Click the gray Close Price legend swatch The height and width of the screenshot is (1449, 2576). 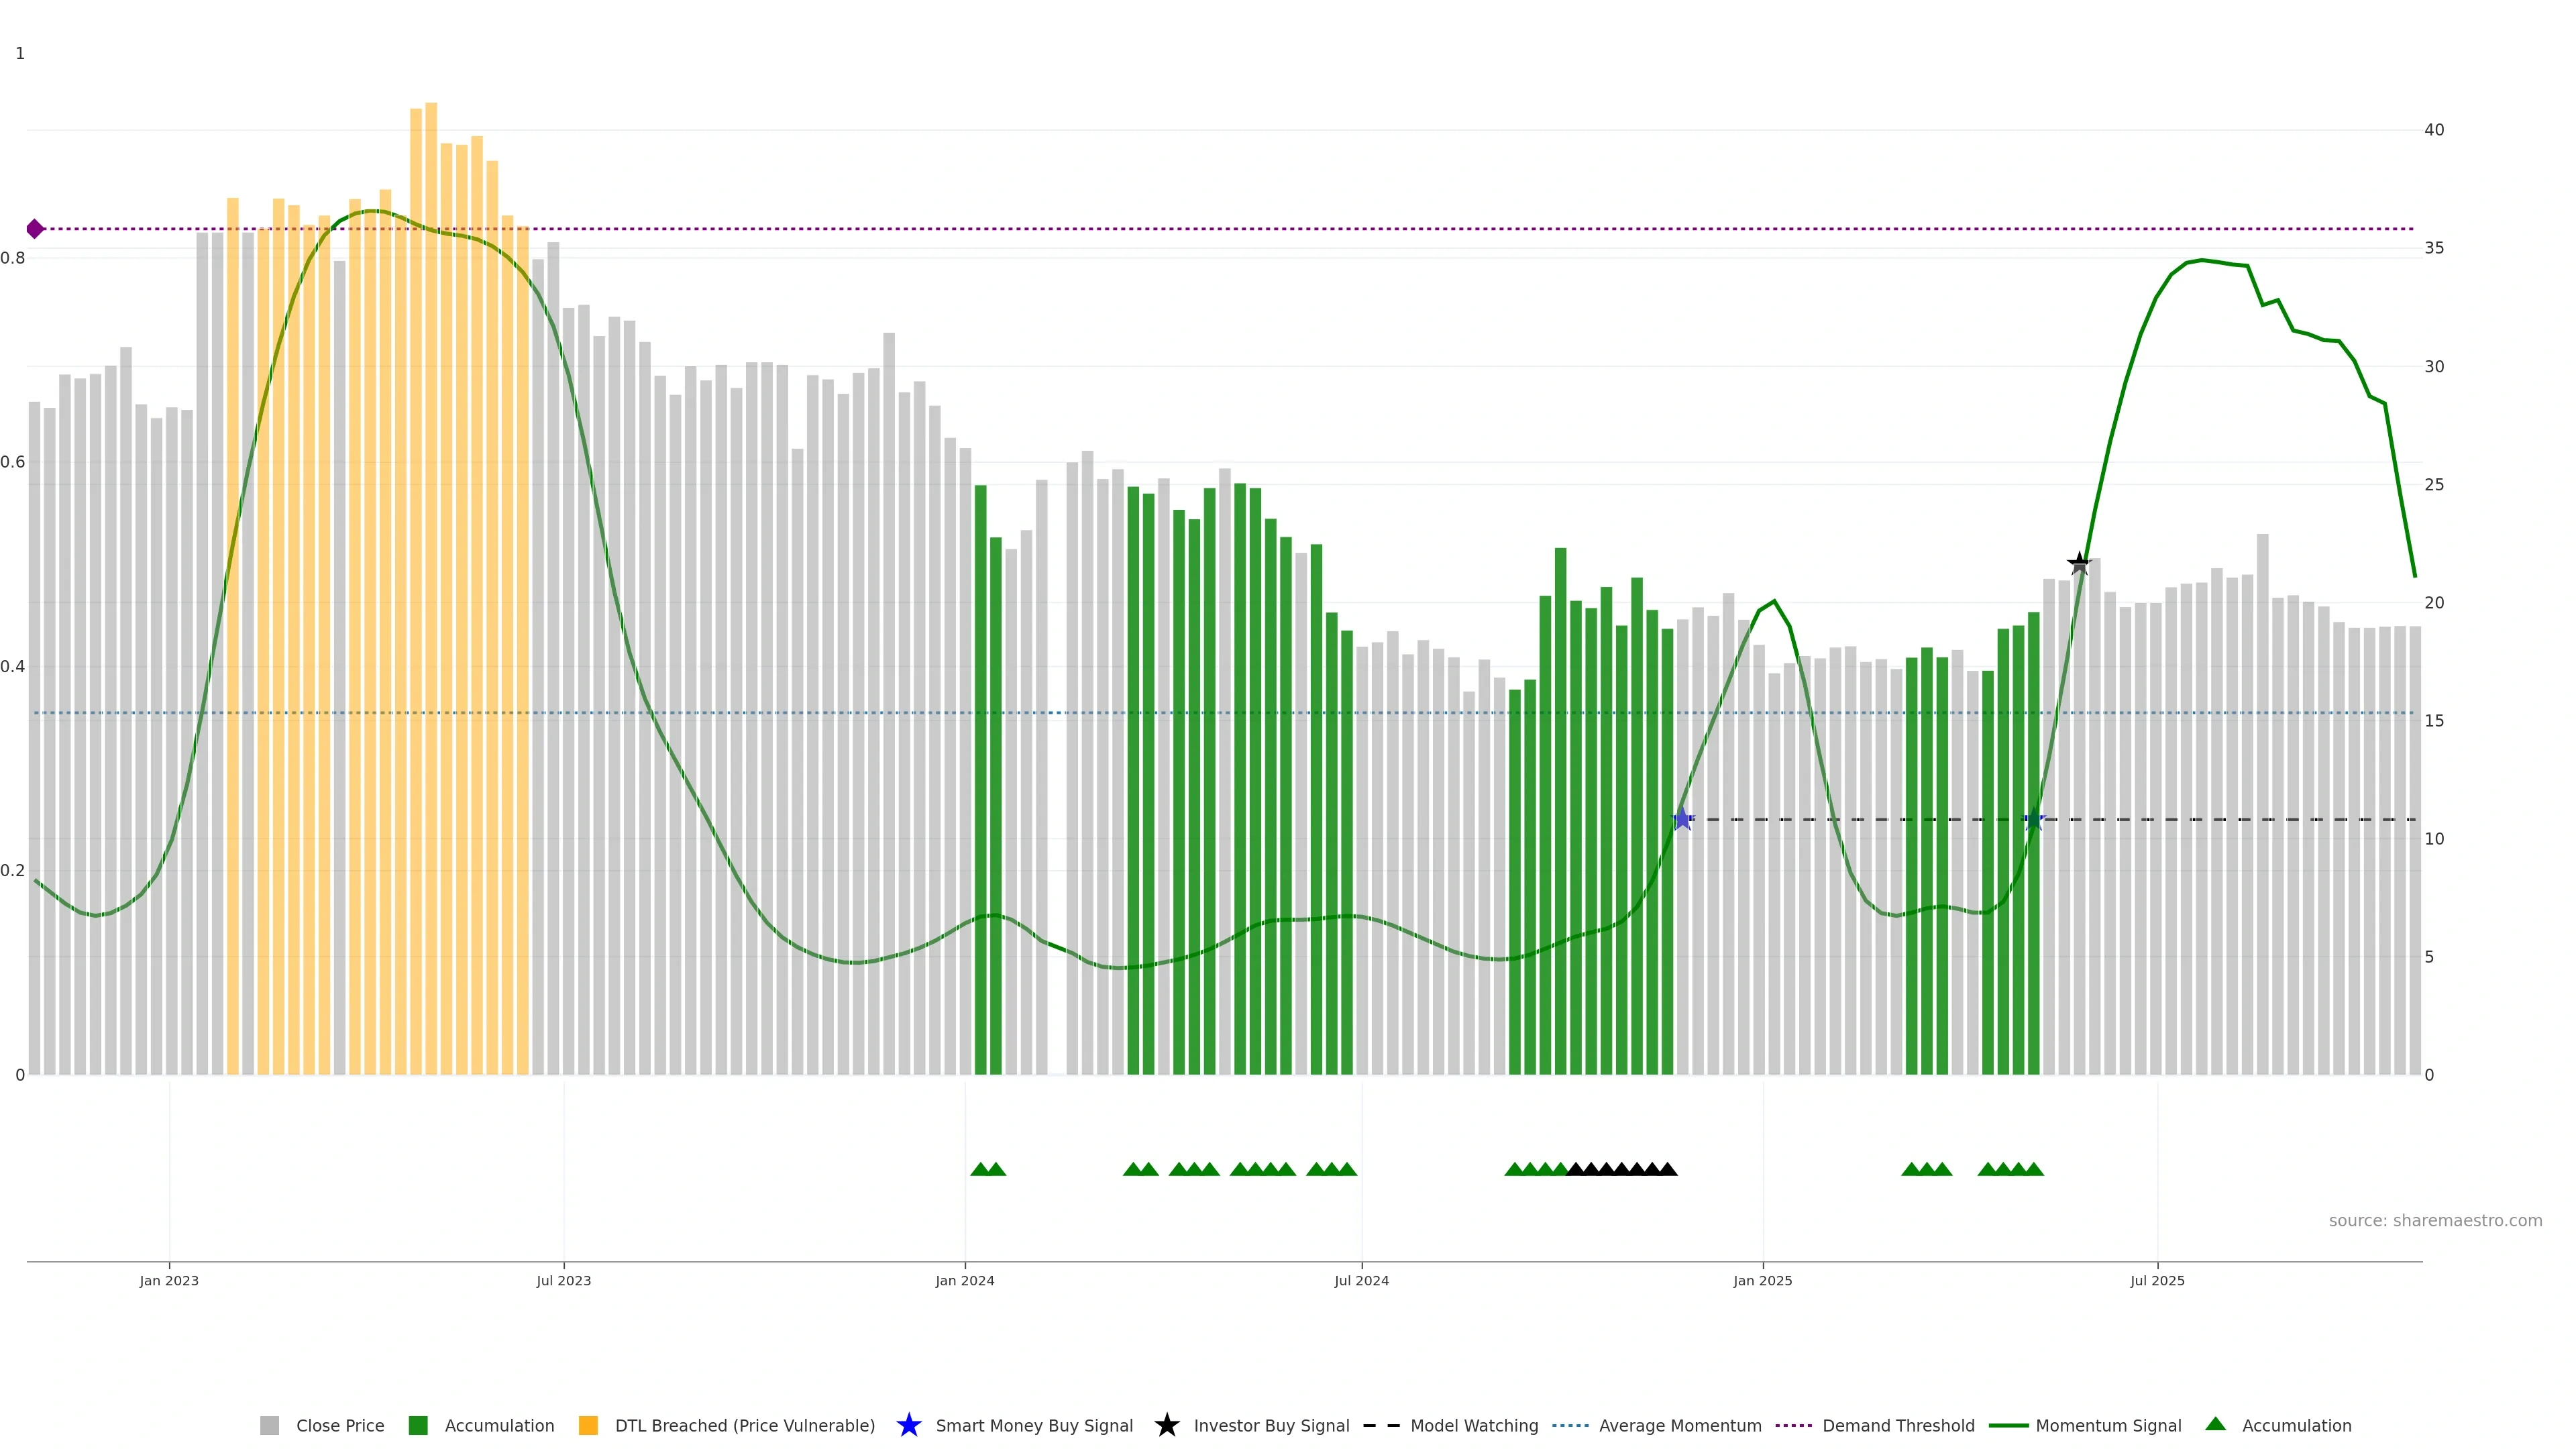click(269, 1425)
